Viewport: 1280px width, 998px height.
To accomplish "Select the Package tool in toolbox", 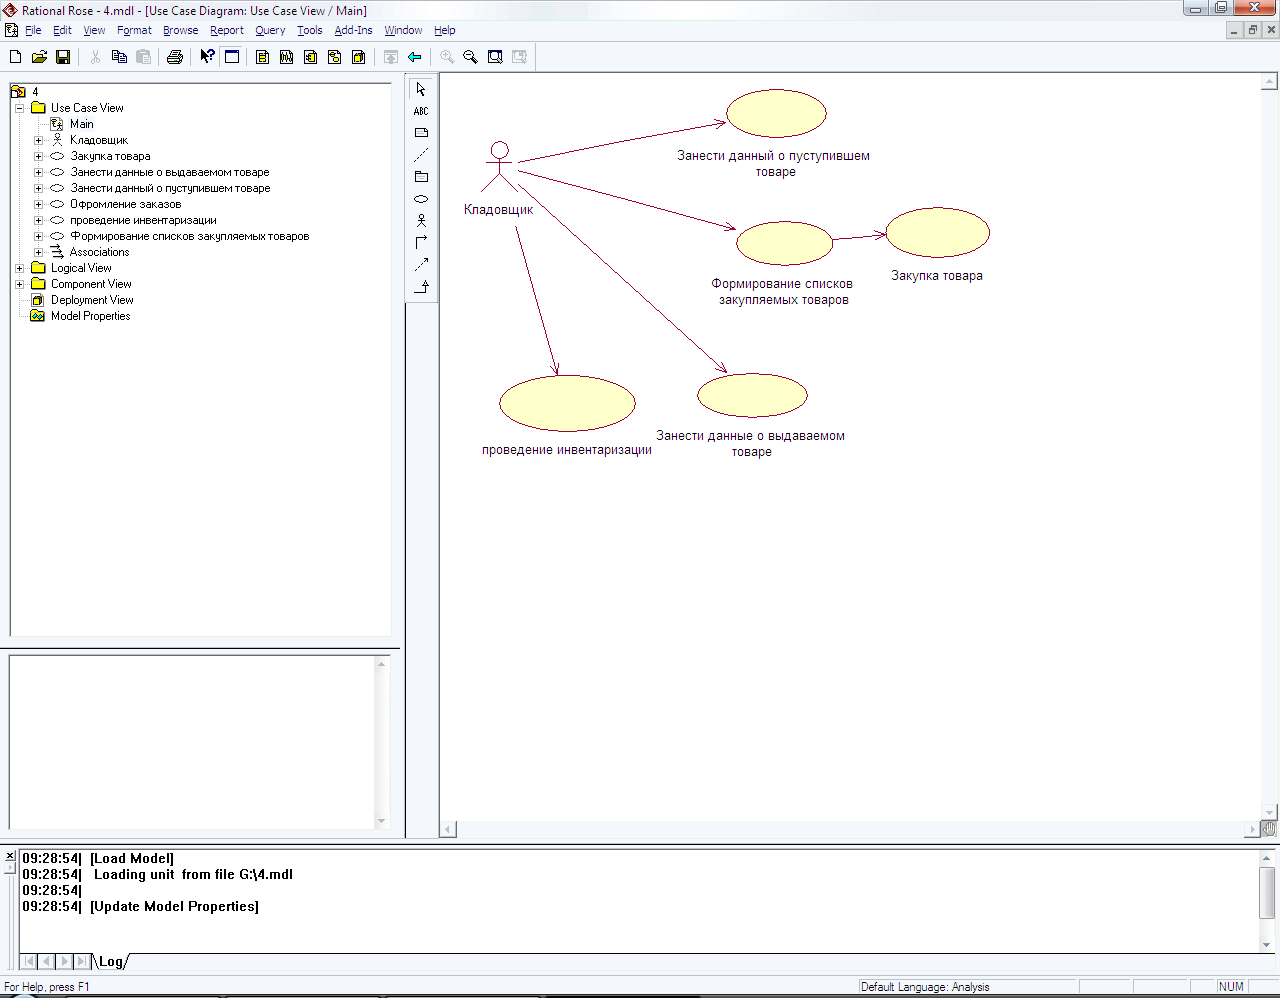I will [x=421, y=177].
